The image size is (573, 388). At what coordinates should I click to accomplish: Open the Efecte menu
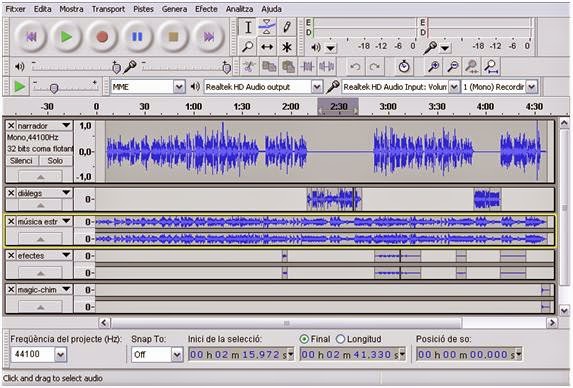pyautogui.click(x=206, y=9)
